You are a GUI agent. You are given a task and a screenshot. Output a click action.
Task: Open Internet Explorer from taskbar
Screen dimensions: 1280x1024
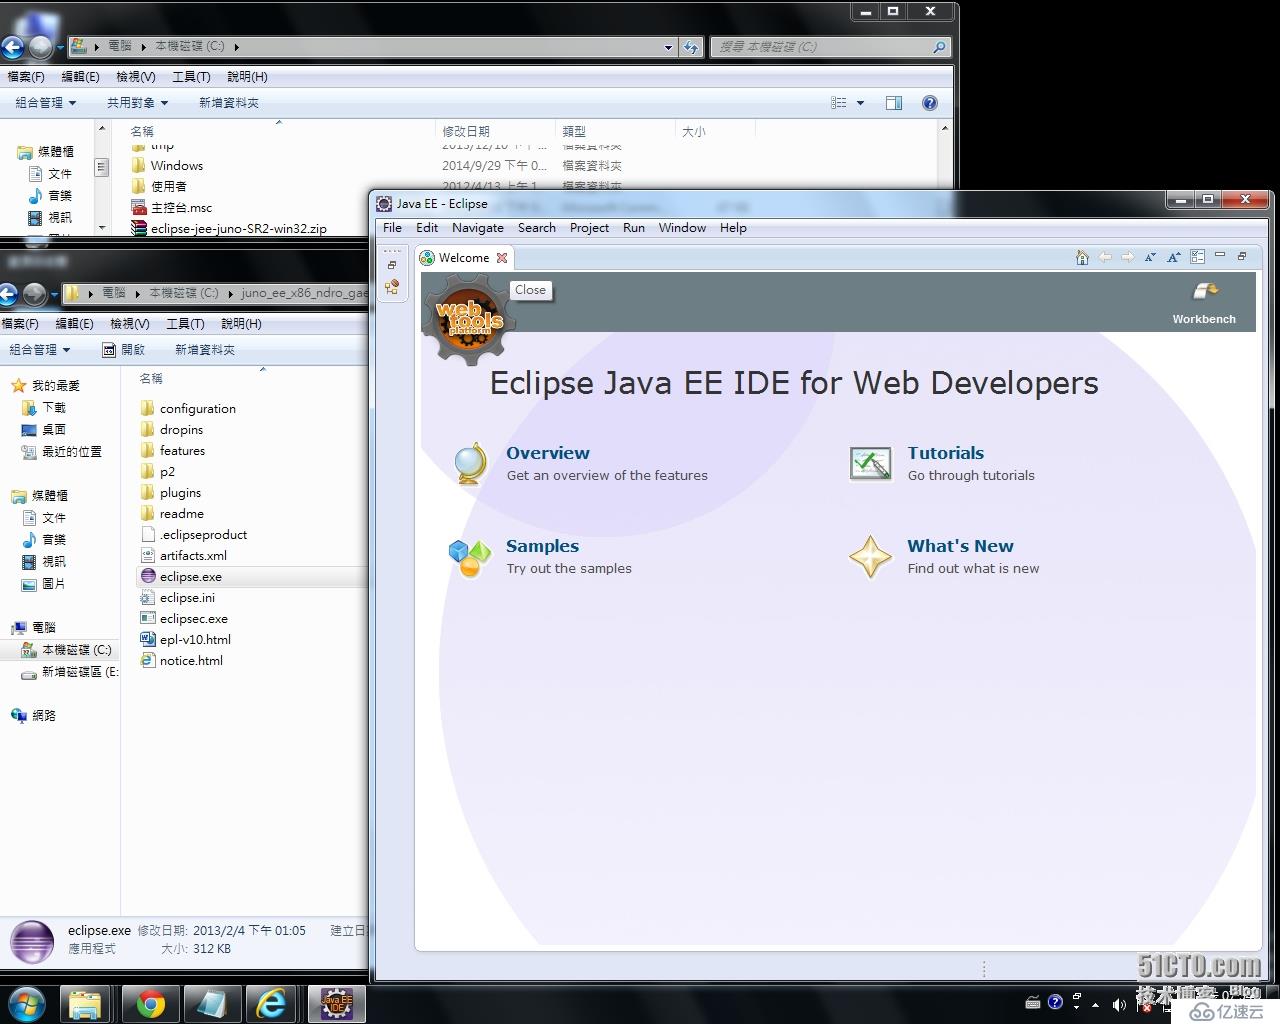271,1003
